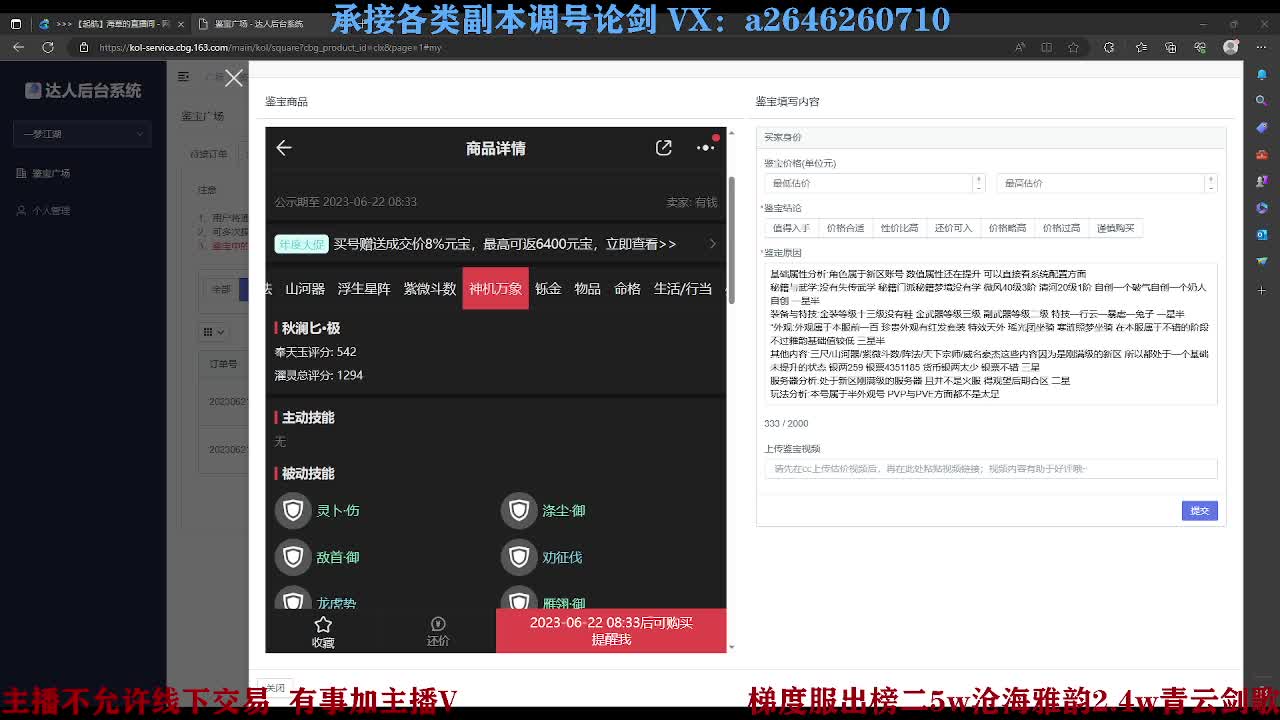
Task: Open the three-dot more menu in 商品详情
Action: (705, 148)
